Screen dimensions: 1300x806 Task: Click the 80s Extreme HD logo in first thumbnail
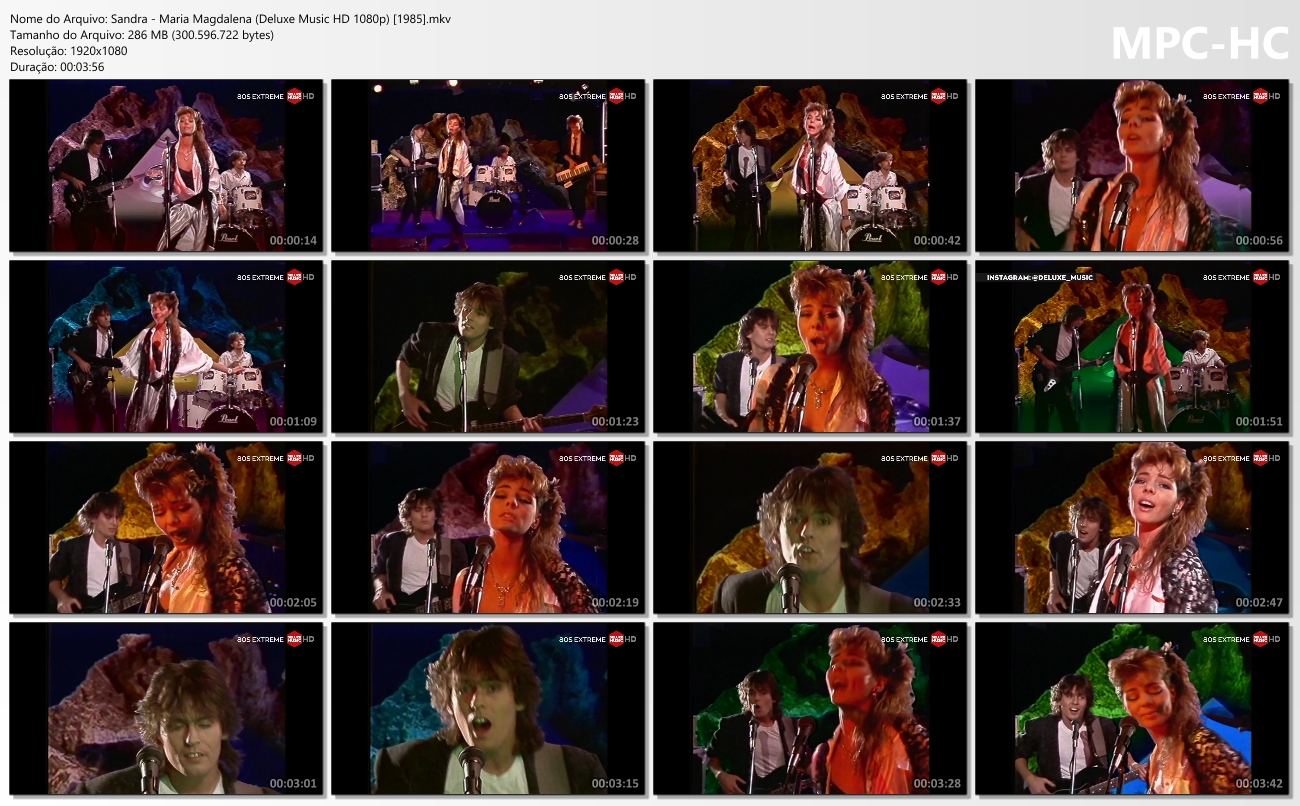click(275, 96)
